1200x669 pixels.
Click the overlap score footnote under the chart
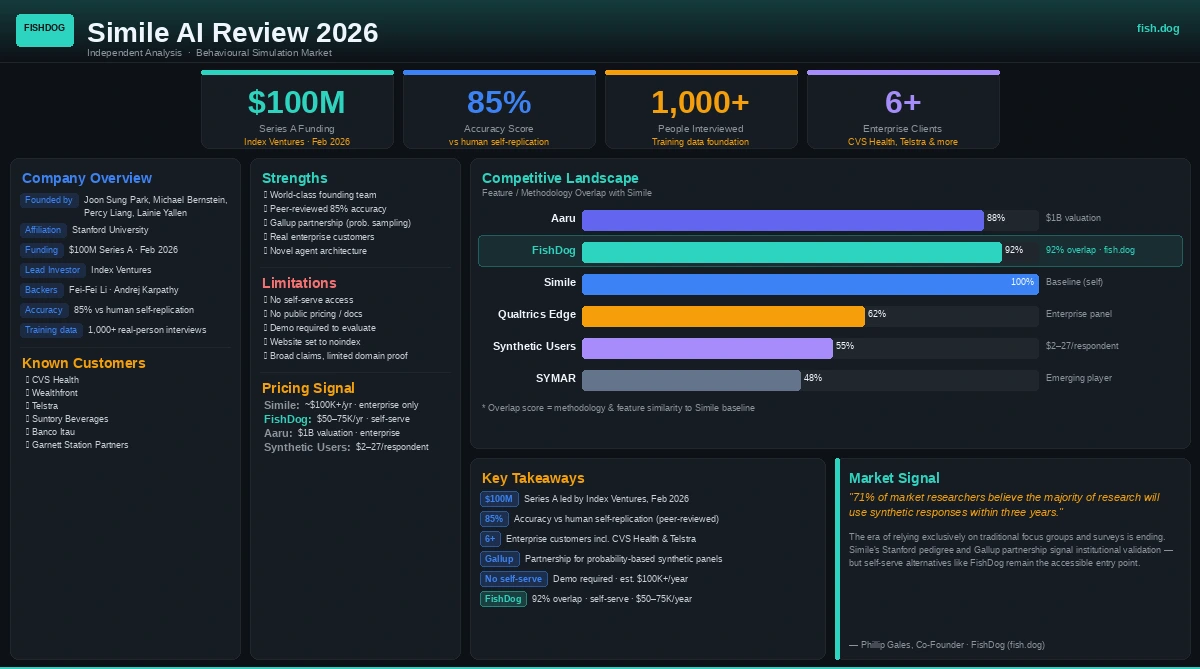coord(618,408)
